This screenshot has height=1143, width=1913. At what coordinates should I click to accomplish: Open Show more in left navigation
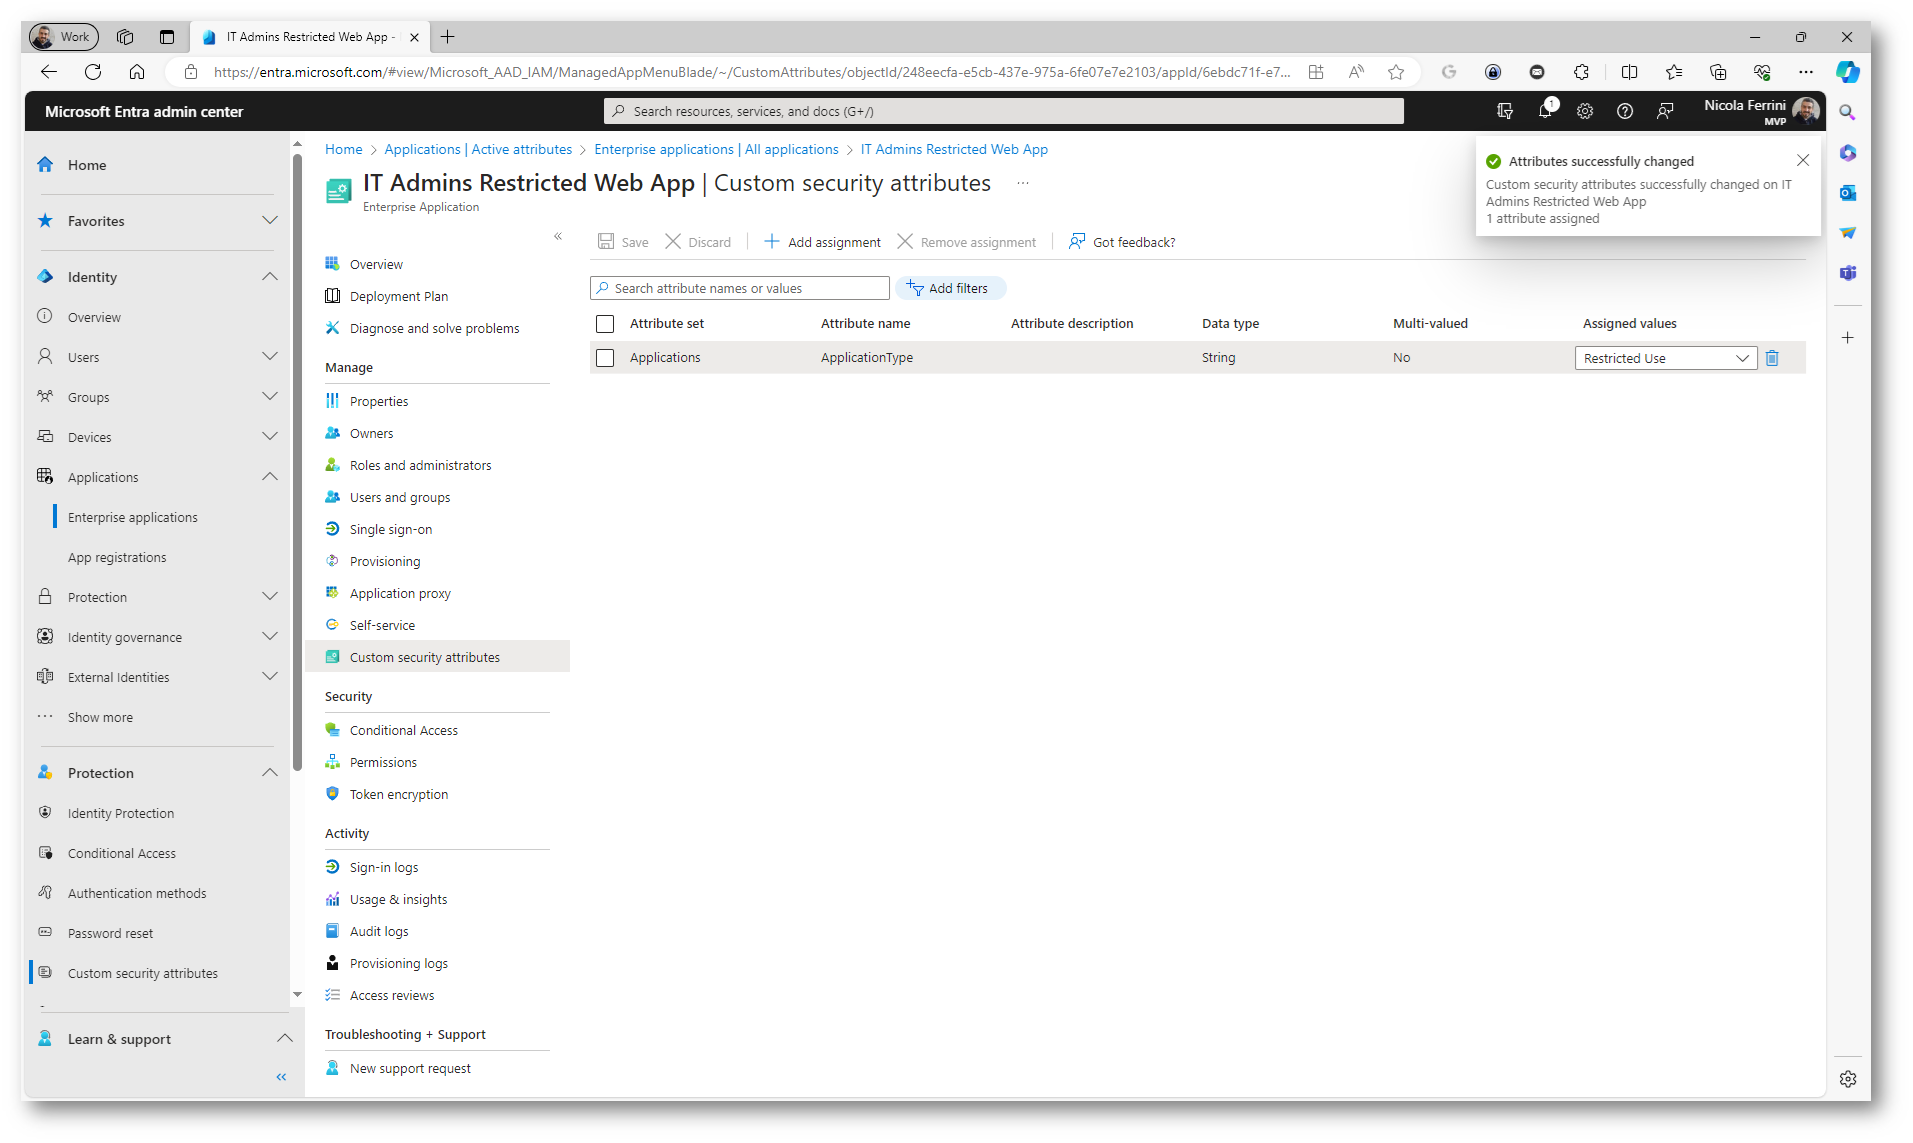tap(100, 717)
